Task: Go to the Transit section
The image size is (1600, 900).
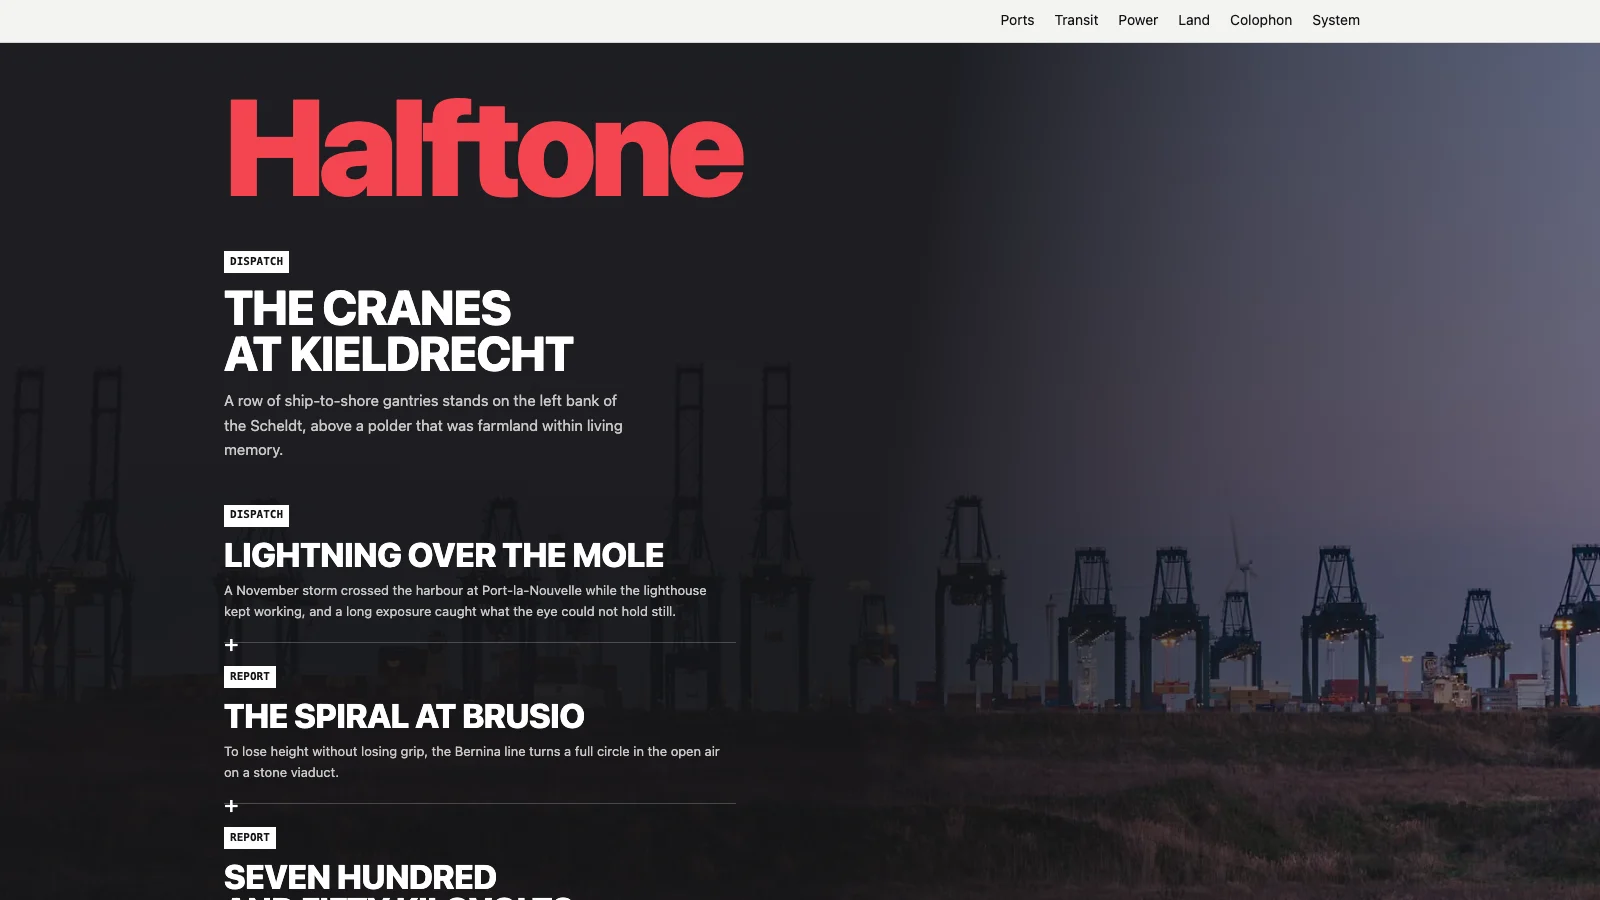Action: (1076, 20)
